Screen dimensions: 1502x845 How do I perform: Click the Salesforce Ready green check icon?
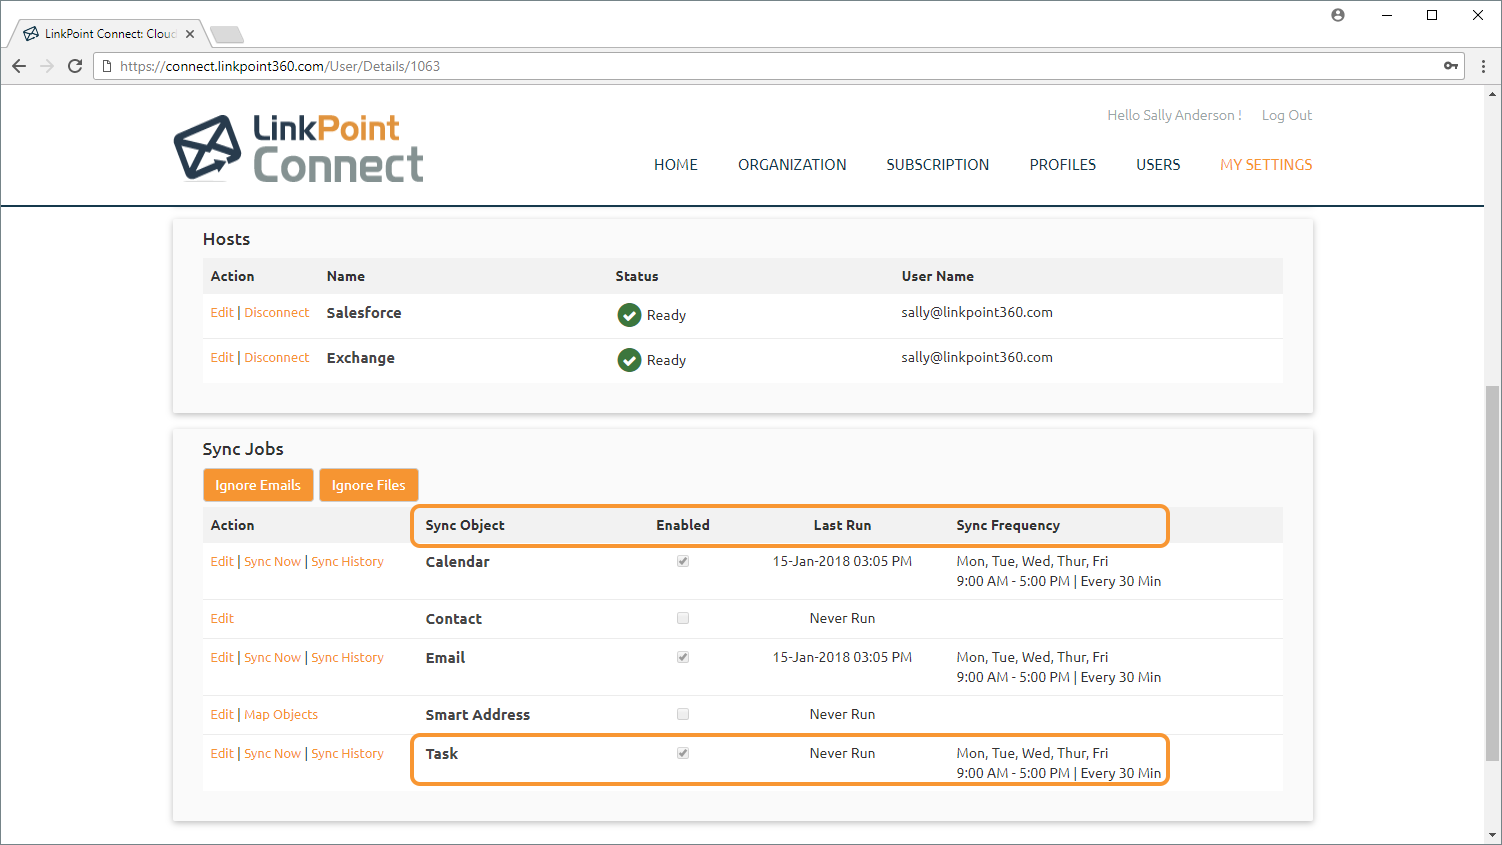pos(629,315)
